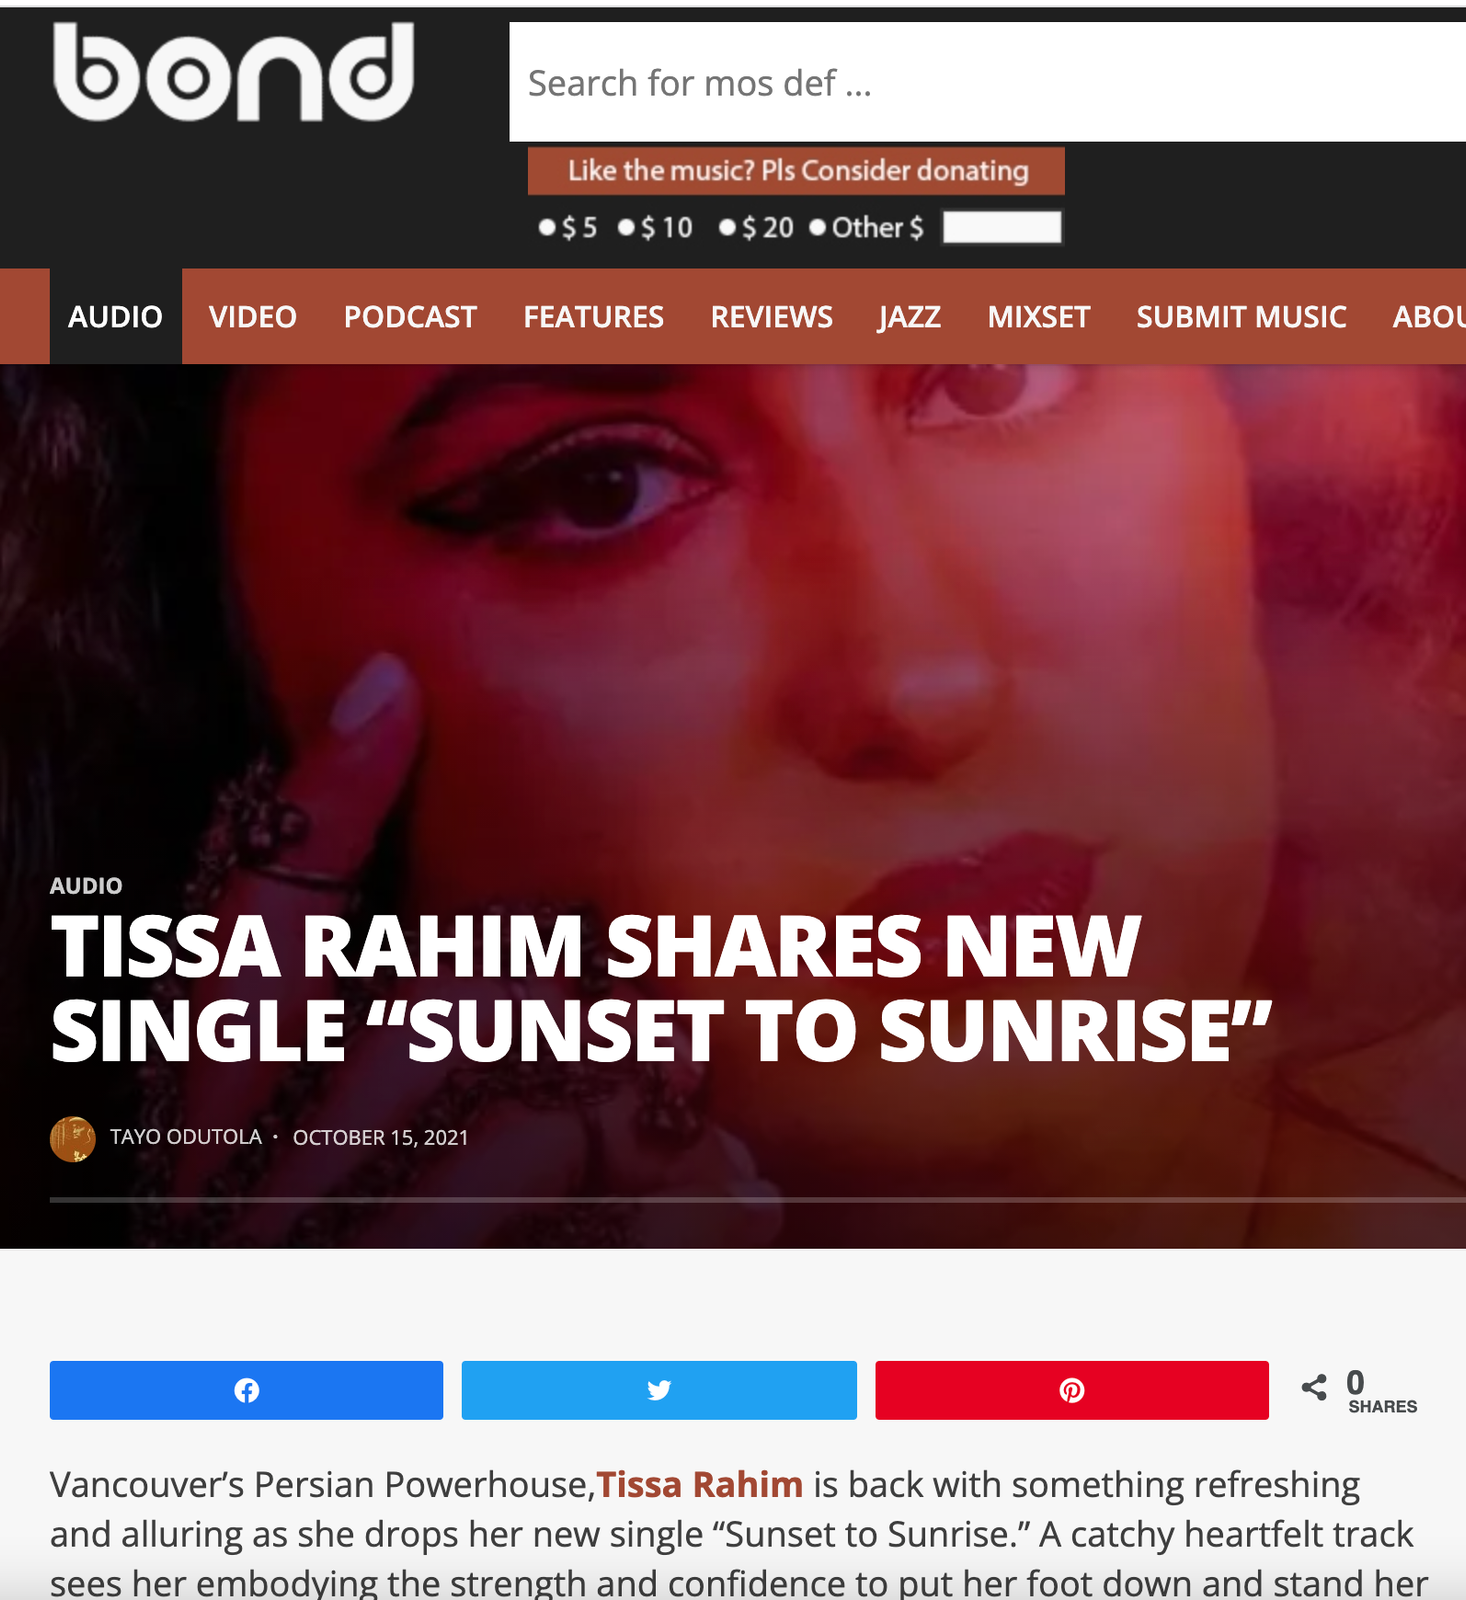Open the TAYO ODUTOLA author link
Viewport: 1466px width, 1600px height.
(x=186, y=1137)
